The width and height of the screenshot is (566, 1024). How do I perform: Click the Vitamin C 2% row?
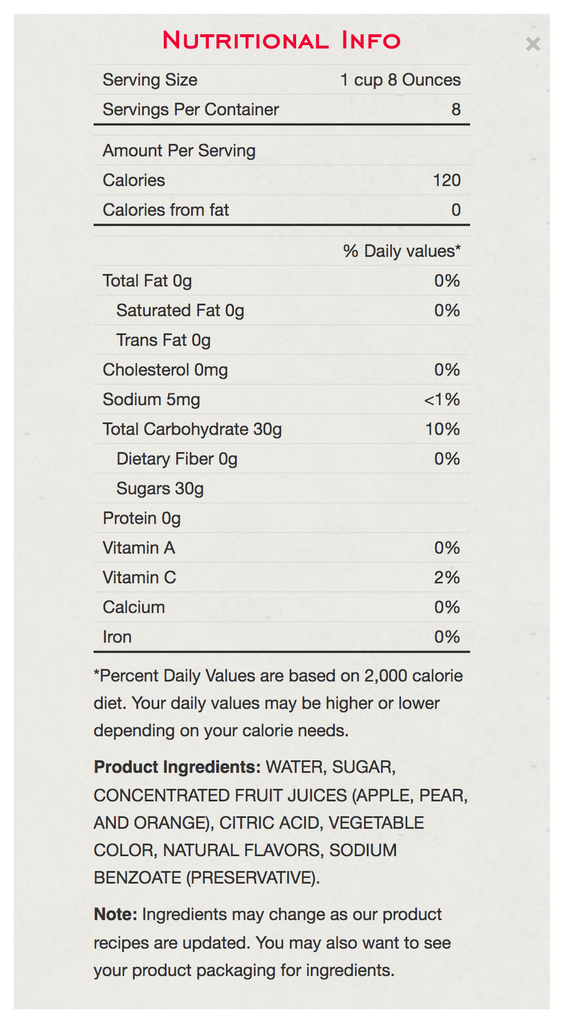pos(281,578)
